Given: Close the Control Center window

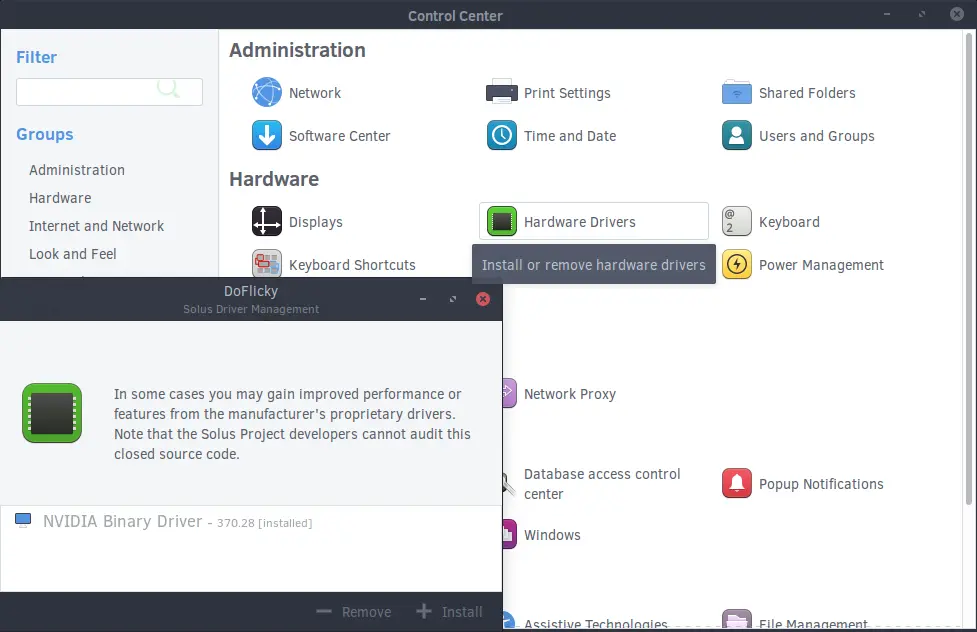Looking at the screenshot, I should [957, 14].
